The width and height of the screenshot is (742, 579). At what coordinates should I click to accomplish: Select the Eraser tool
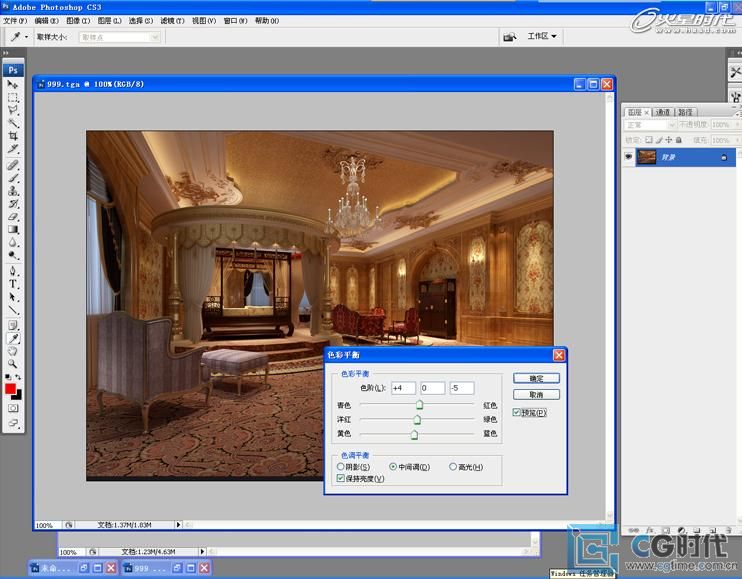(13, 217)
